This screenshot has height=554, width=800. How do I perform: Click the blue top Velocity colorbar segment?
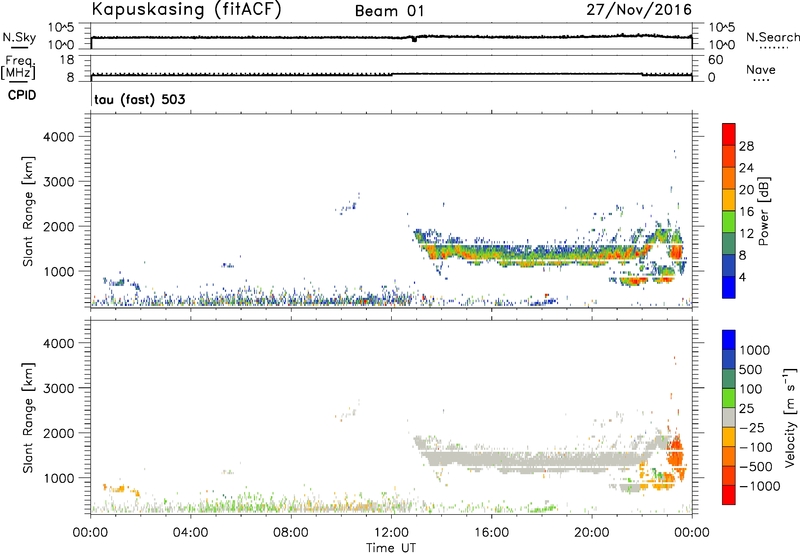click(x=729, y=340)
